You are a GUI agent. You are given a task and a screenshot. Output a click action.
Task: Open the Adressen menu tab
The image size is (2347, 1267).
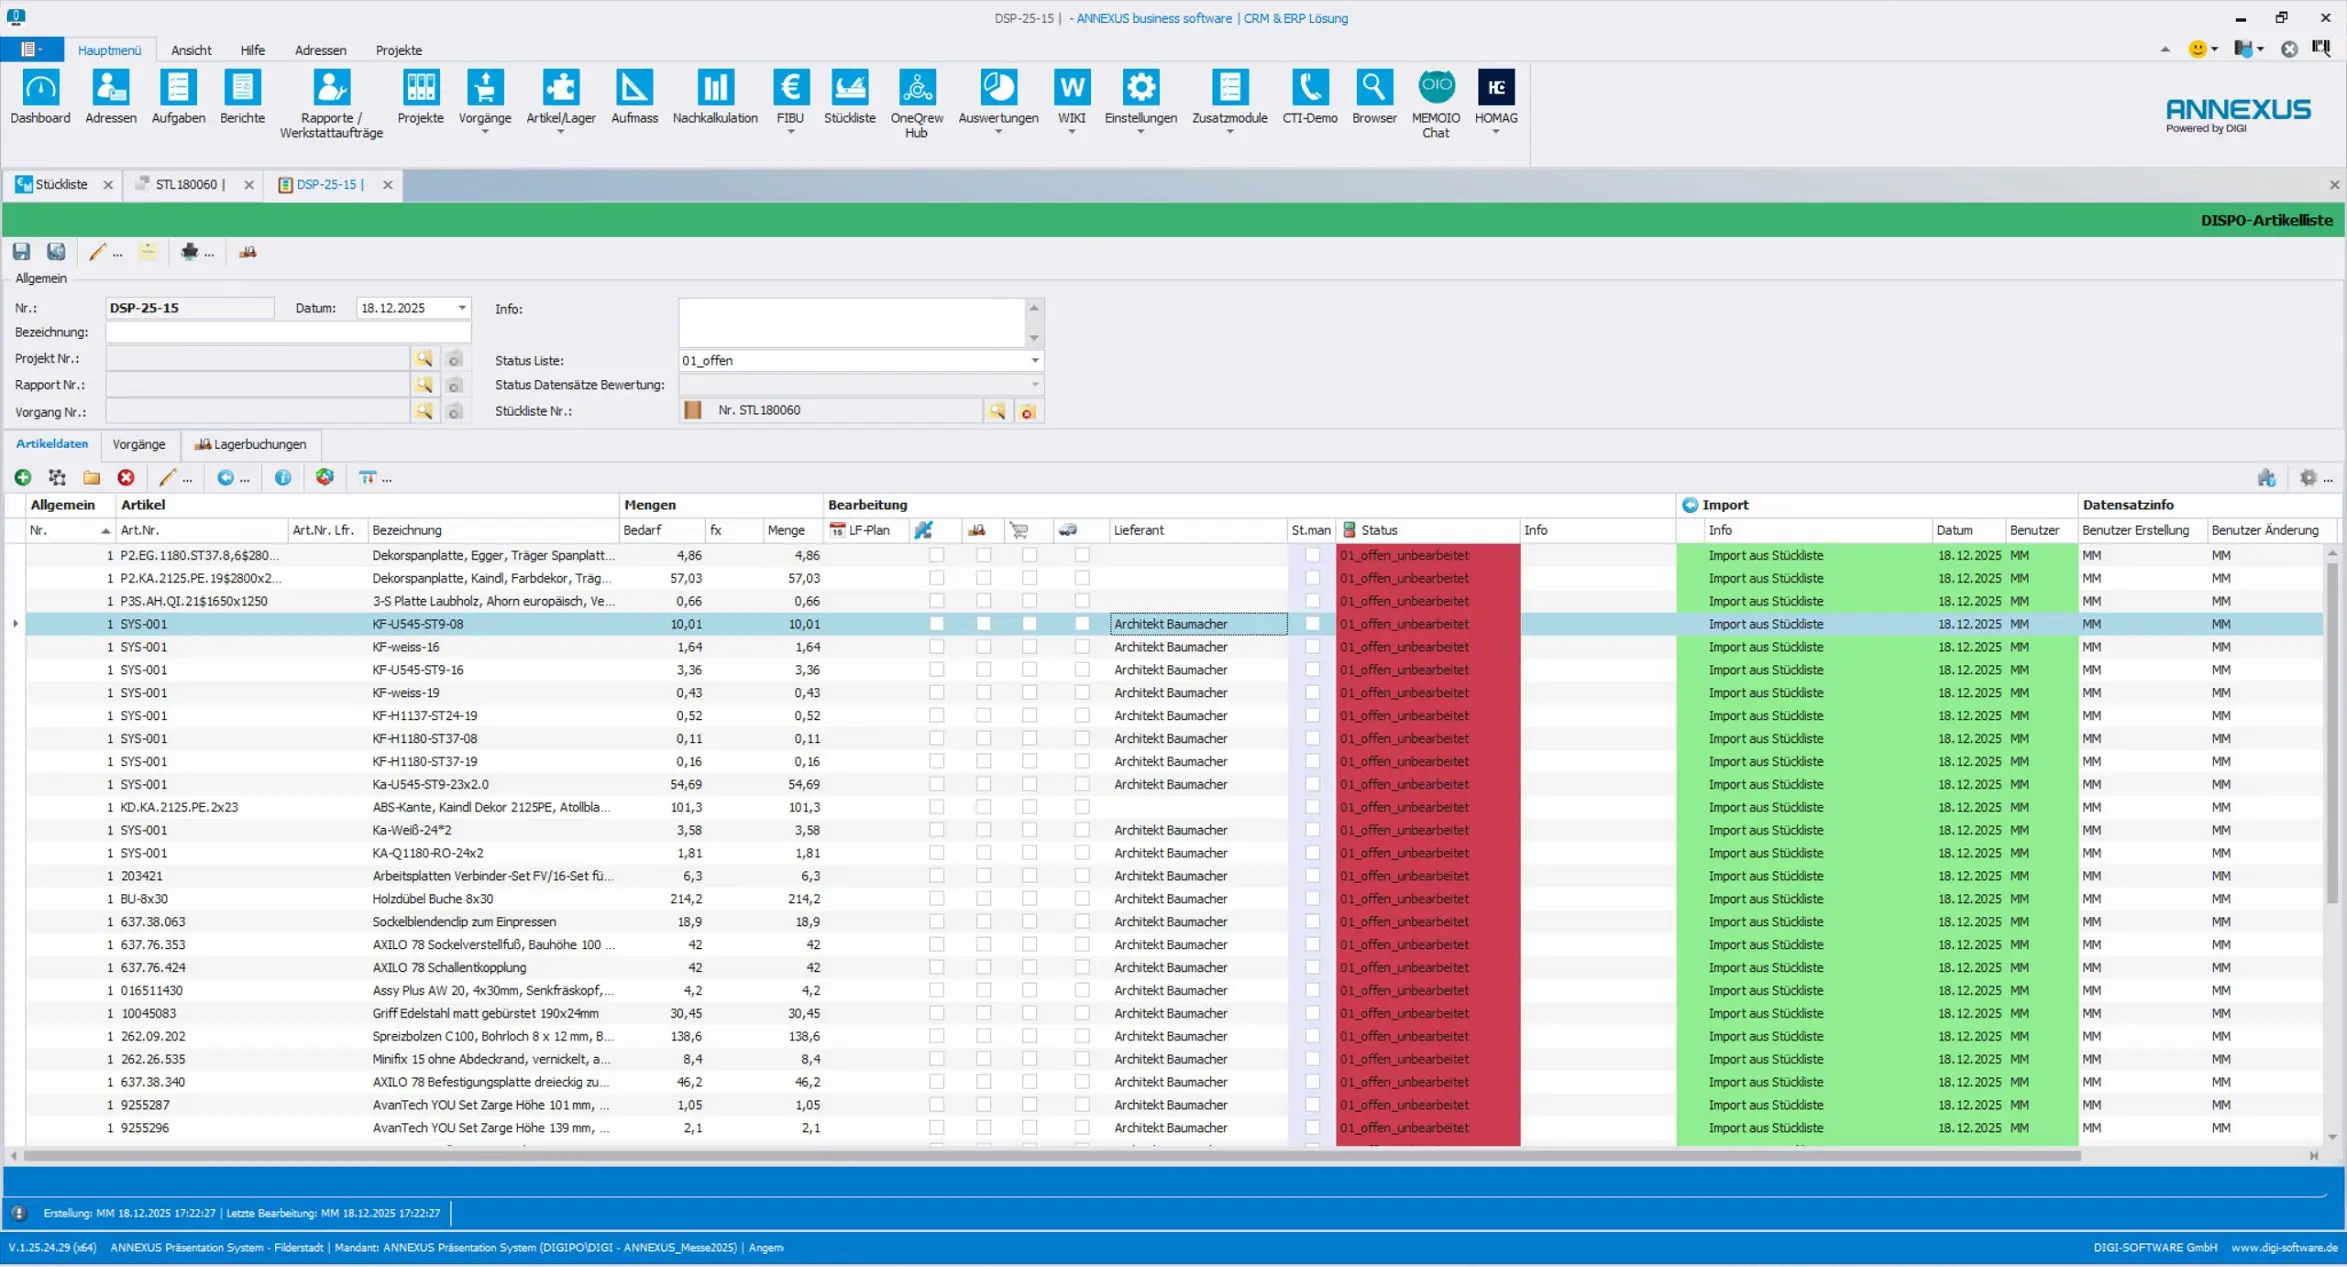click(x=320, y=50)
